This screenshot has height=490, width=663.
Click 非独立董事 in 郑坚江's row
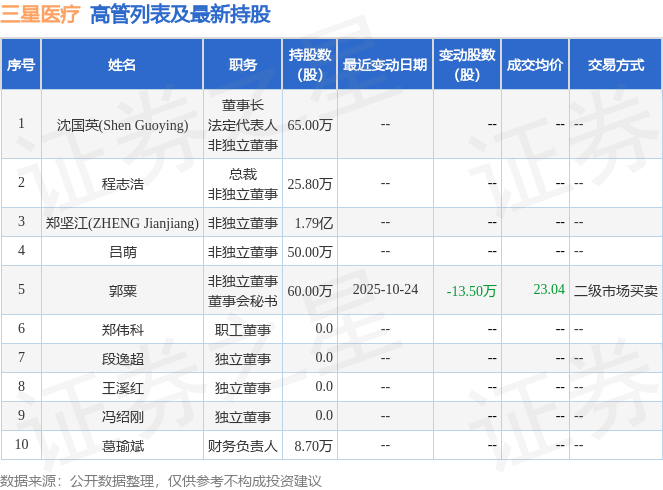(243, 223)
